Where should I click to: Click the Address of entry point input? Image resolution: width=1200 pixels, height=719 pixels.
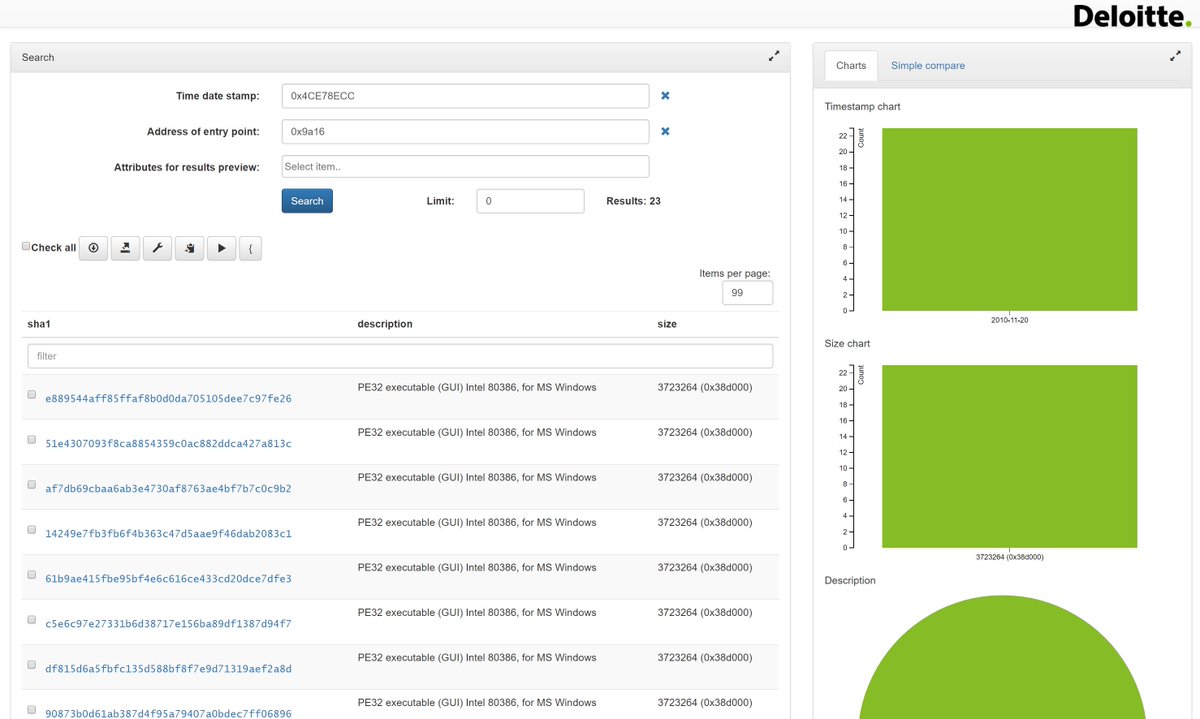click(x=465, y=131)
